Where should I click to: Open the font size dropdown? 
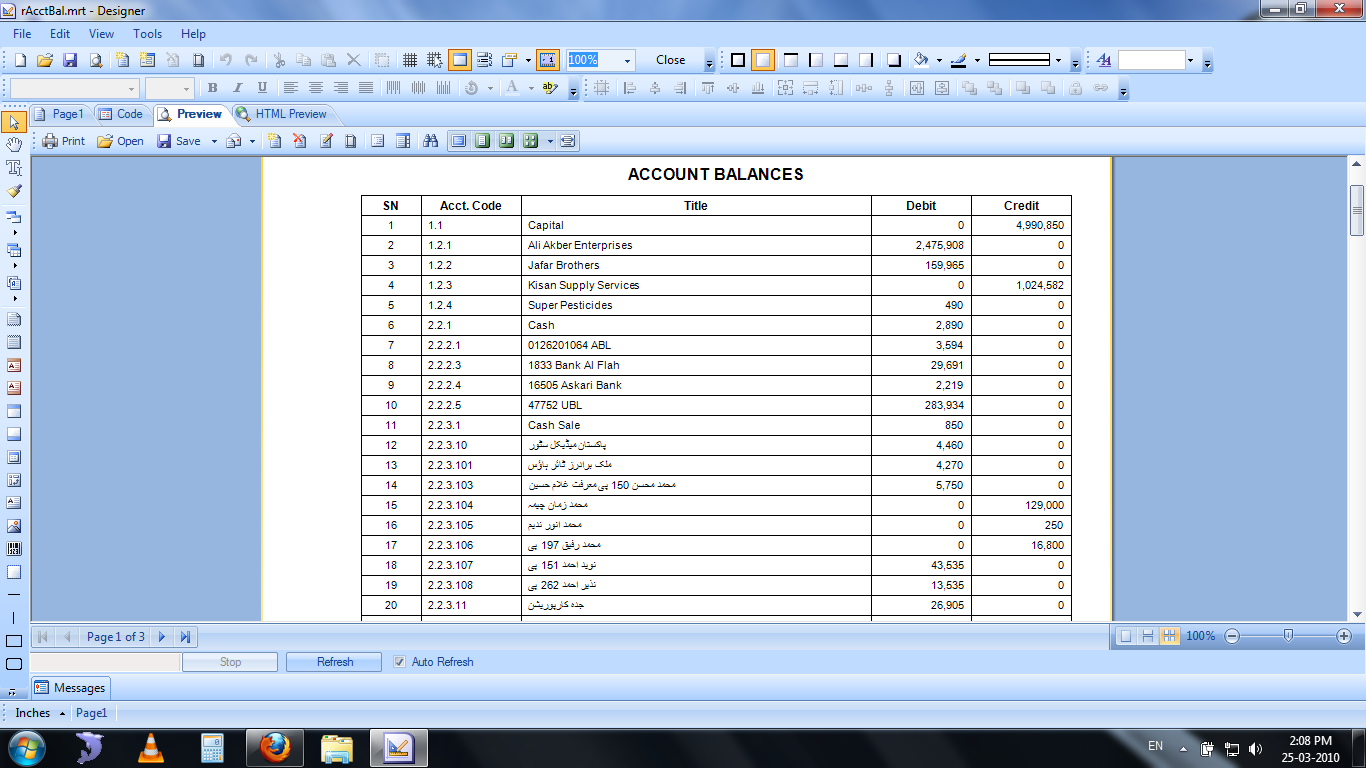tap(187, 88)
